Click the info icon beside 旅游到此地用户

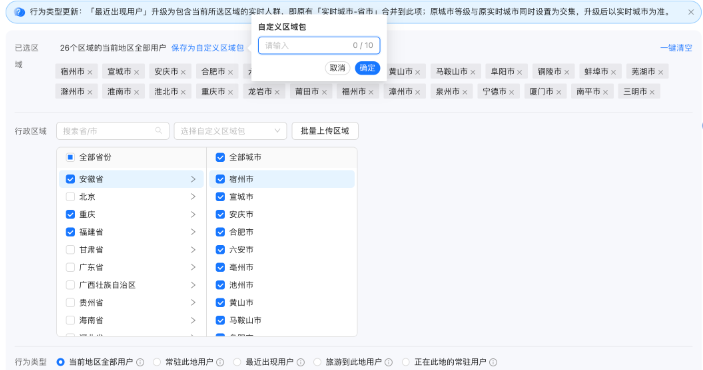pyautogui.click(x=389, y=362)
